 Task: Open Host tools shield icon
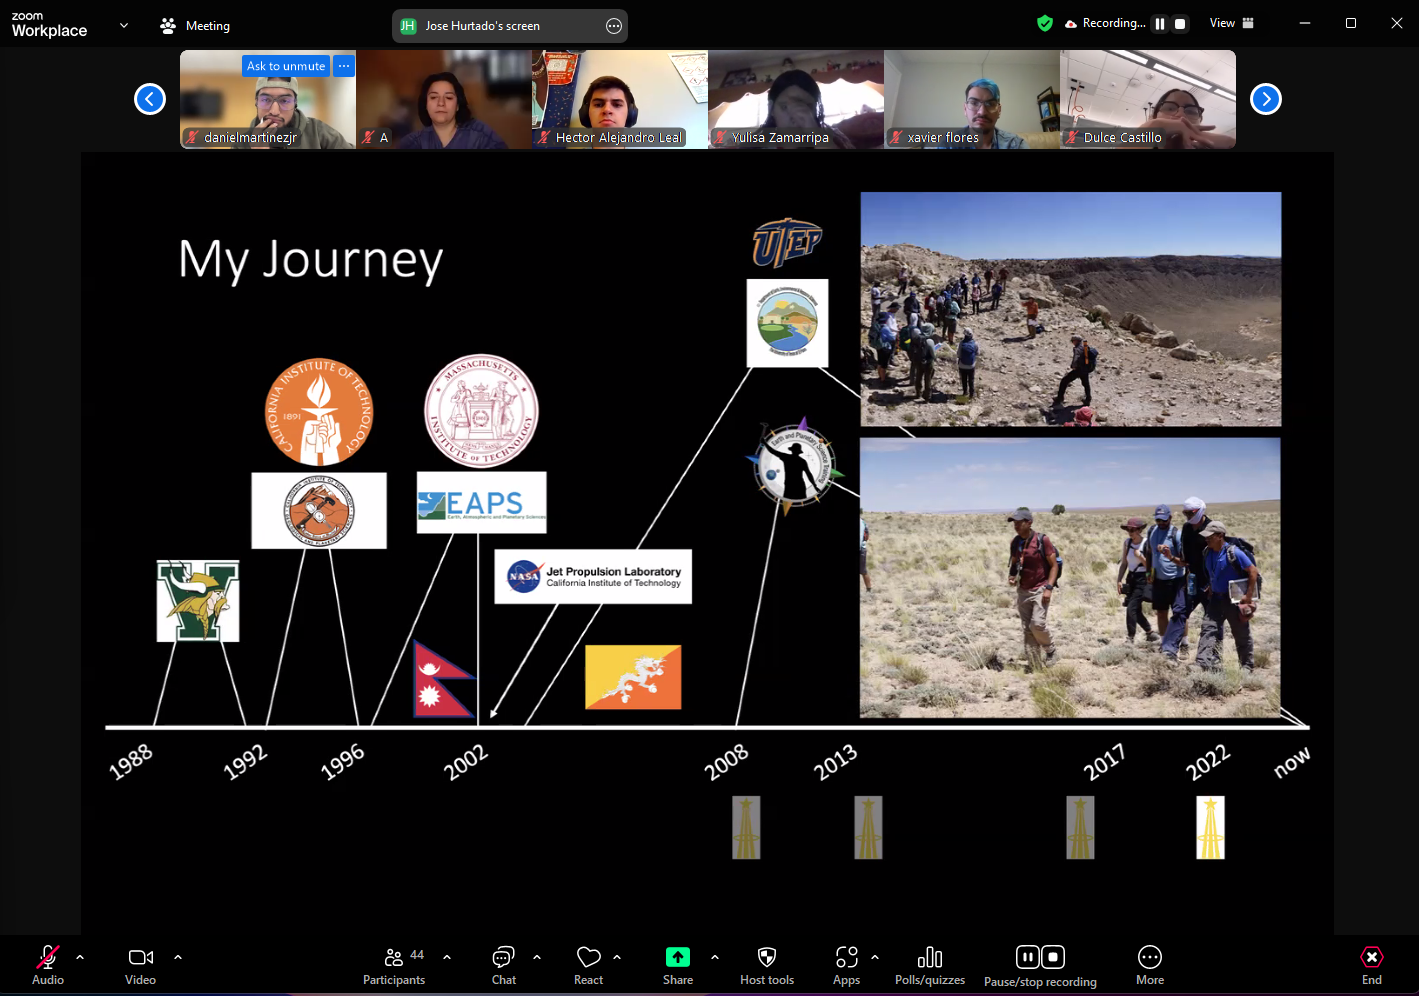[x=767, y=958]
